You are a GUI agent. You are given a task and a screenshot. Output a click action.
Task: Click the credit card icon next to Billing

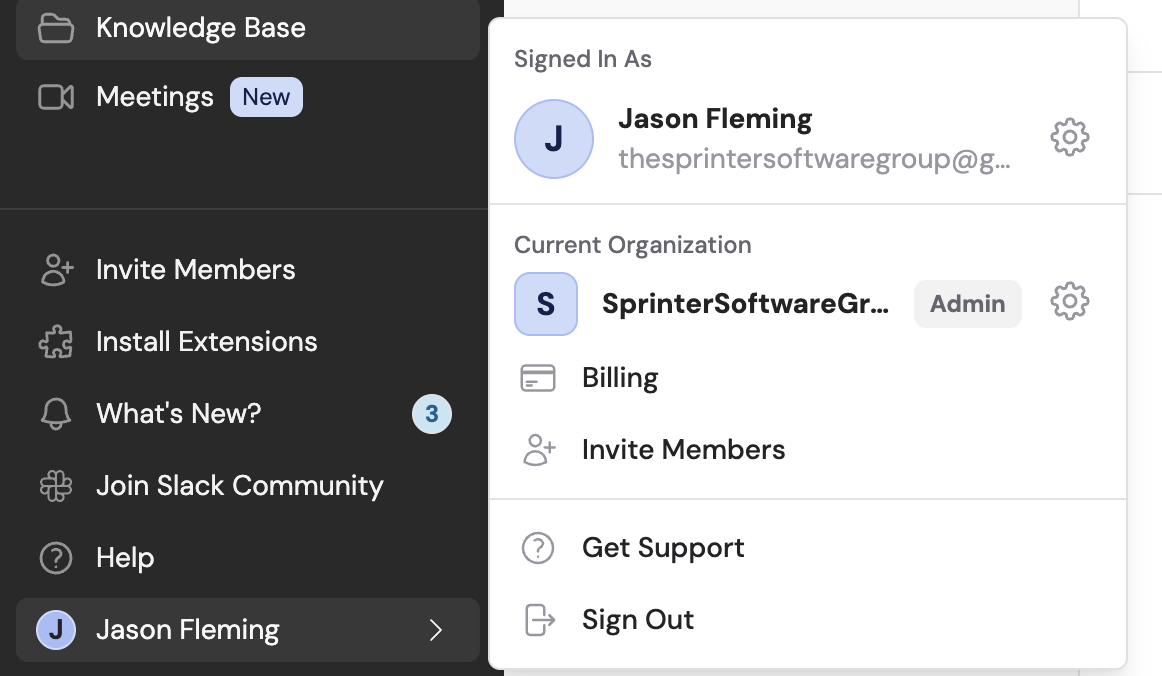[x=538, y=378]
